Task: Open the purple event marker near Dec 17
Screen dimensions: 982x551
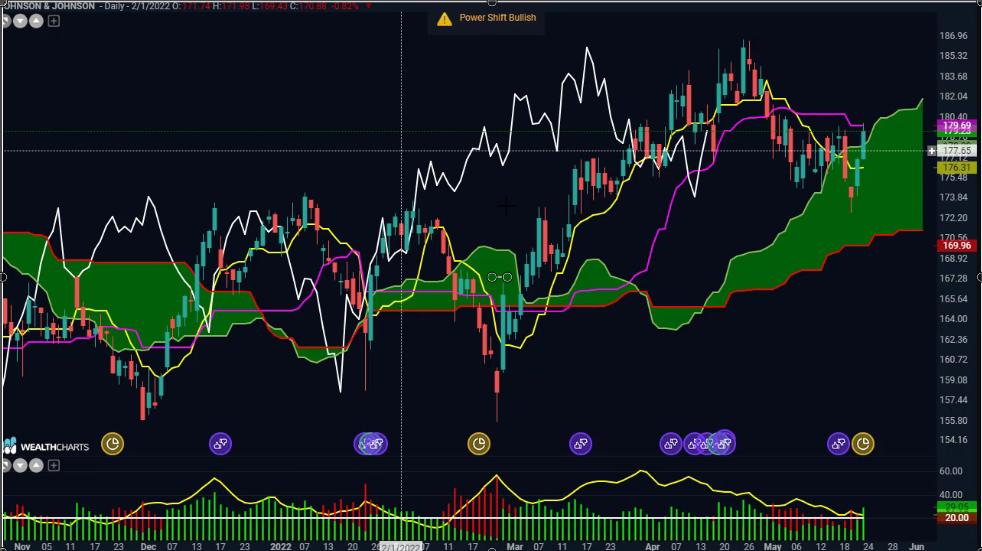Action: tap(220, 444)
